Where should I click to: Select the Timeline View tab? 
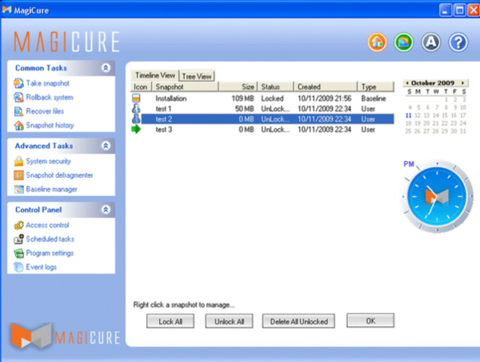tap(155, 75)
